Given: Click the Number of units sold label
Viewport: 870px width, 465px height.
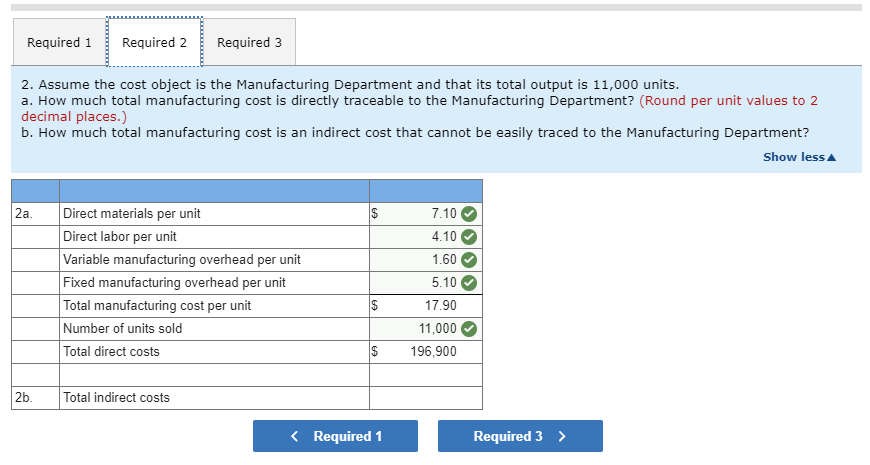Looking at the screenshot, I should point(123,329).
